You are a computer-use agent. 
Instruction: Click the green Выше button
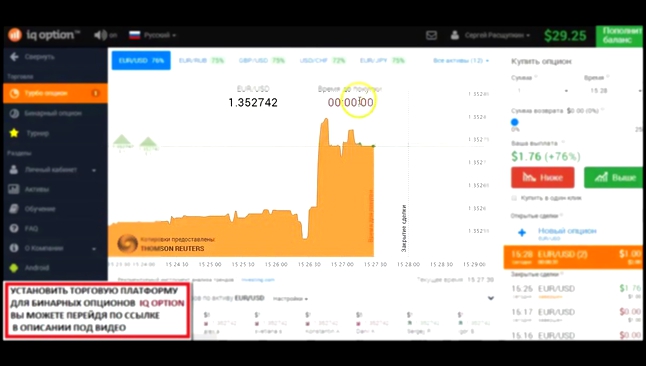(x=614, y=178)
